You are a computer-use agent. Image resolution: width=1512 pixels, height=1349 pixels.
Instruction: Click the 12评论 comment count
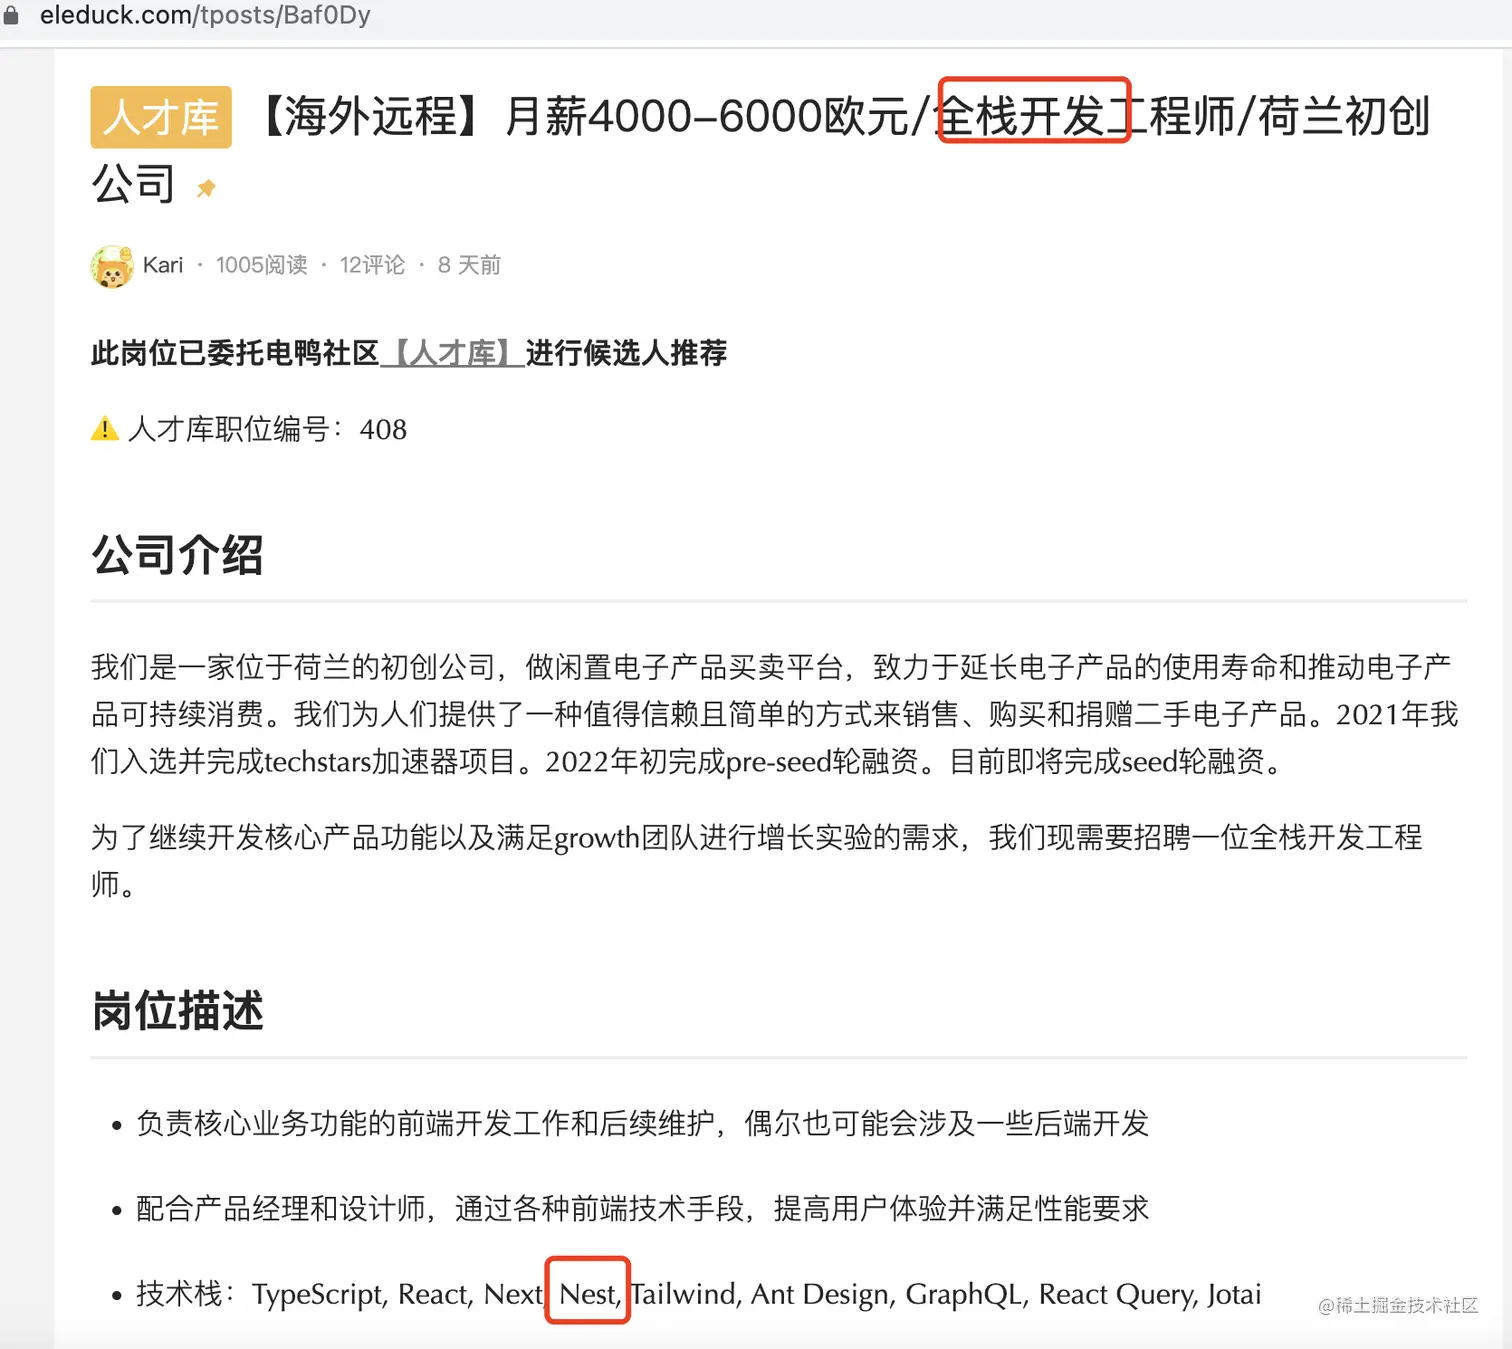[x=372, y=265]
